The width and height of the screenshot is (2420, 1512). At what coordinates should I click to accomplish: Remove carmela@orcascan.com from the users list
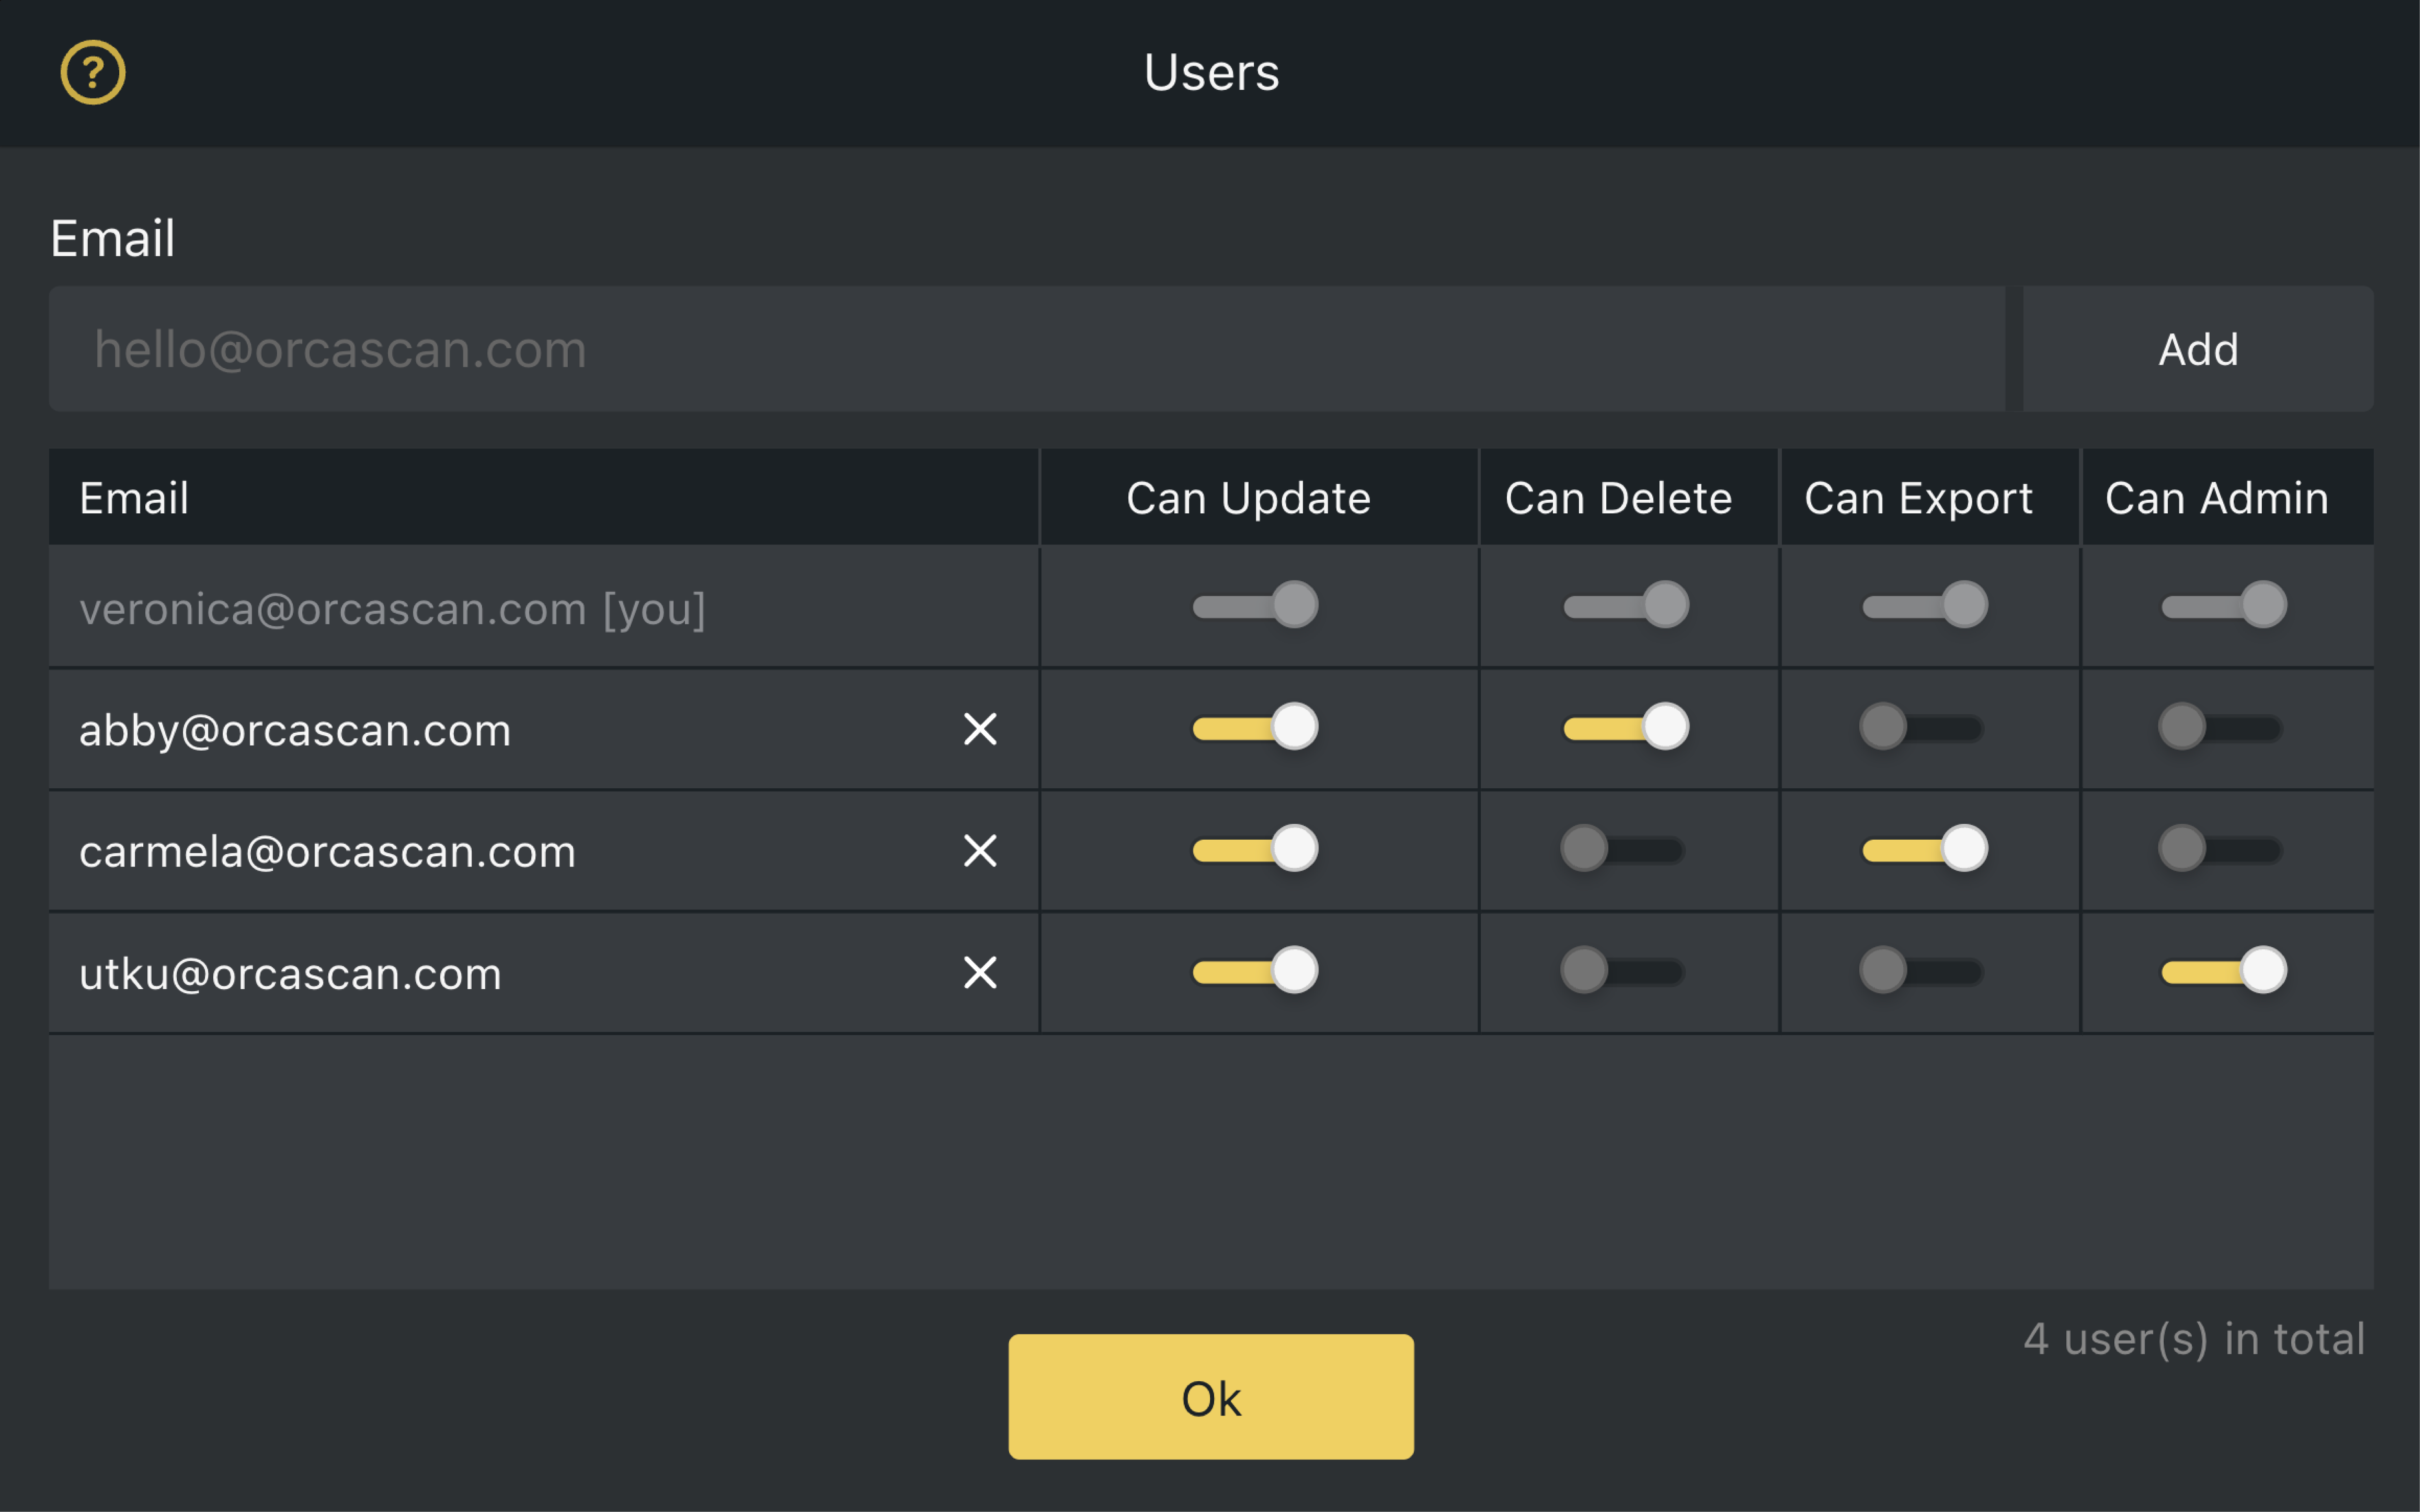(x=981, y=851)
